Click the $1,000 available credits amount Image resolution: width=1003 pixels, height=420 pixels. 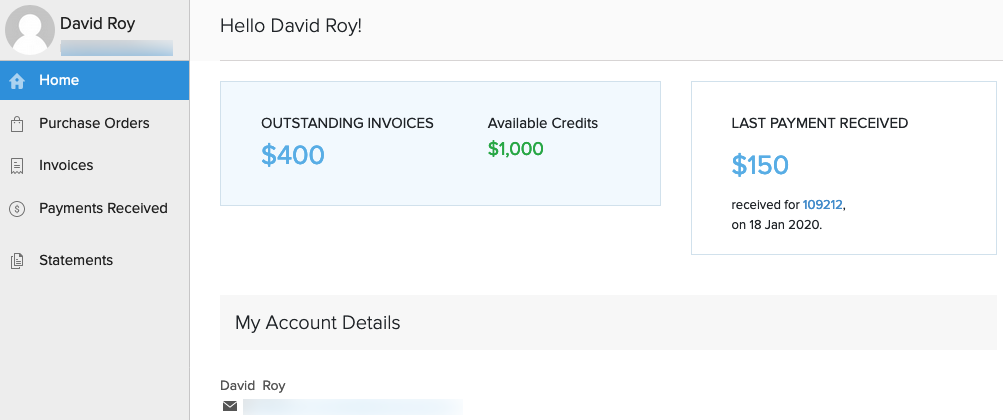tap(515, 149)
